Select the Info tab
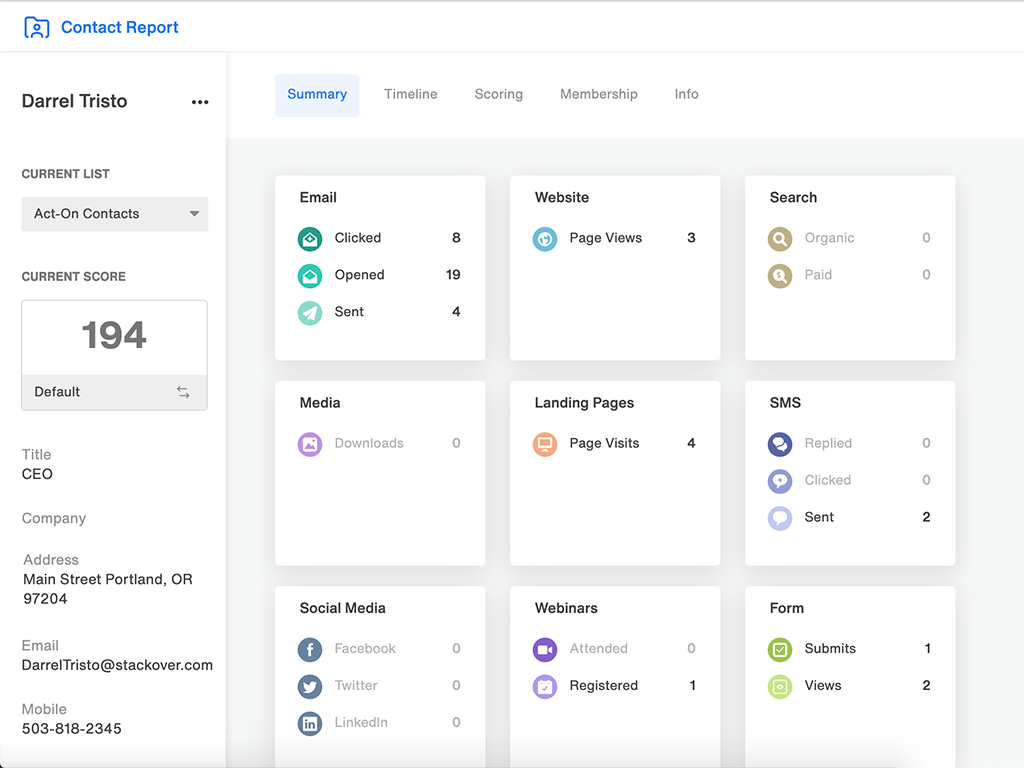 (x=687, y=94)
